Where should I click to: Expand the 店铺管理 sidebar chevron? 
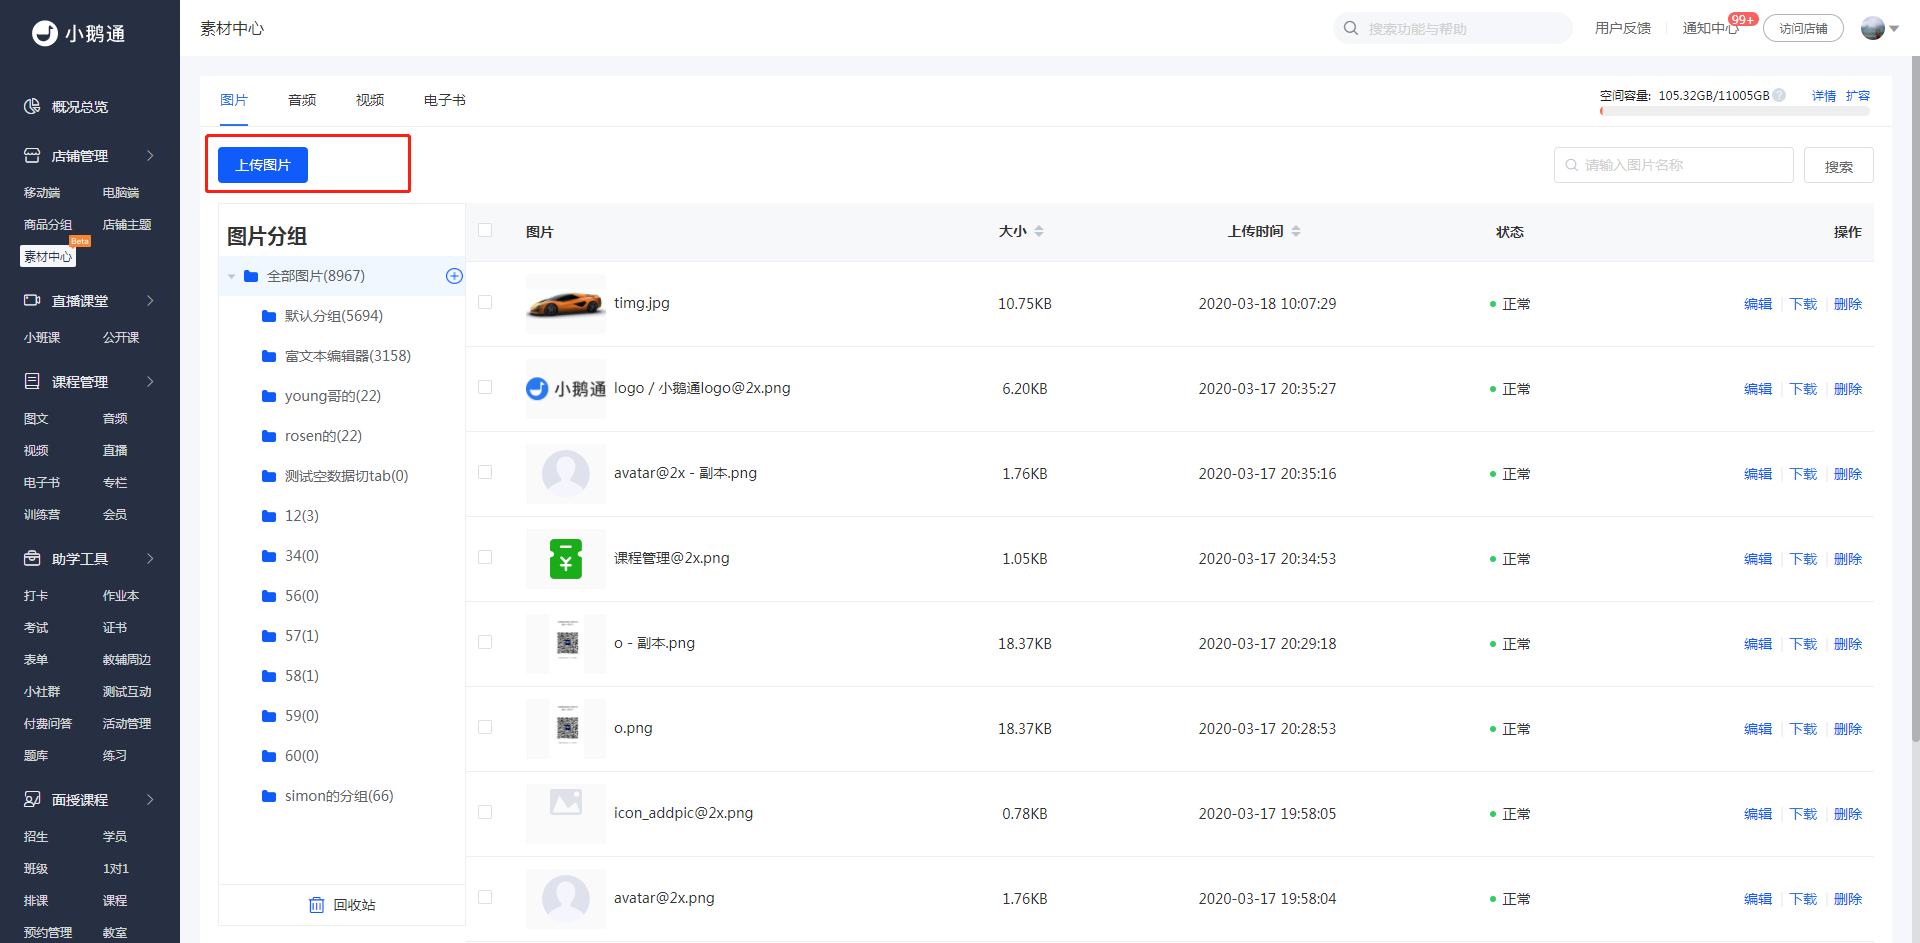150,156
